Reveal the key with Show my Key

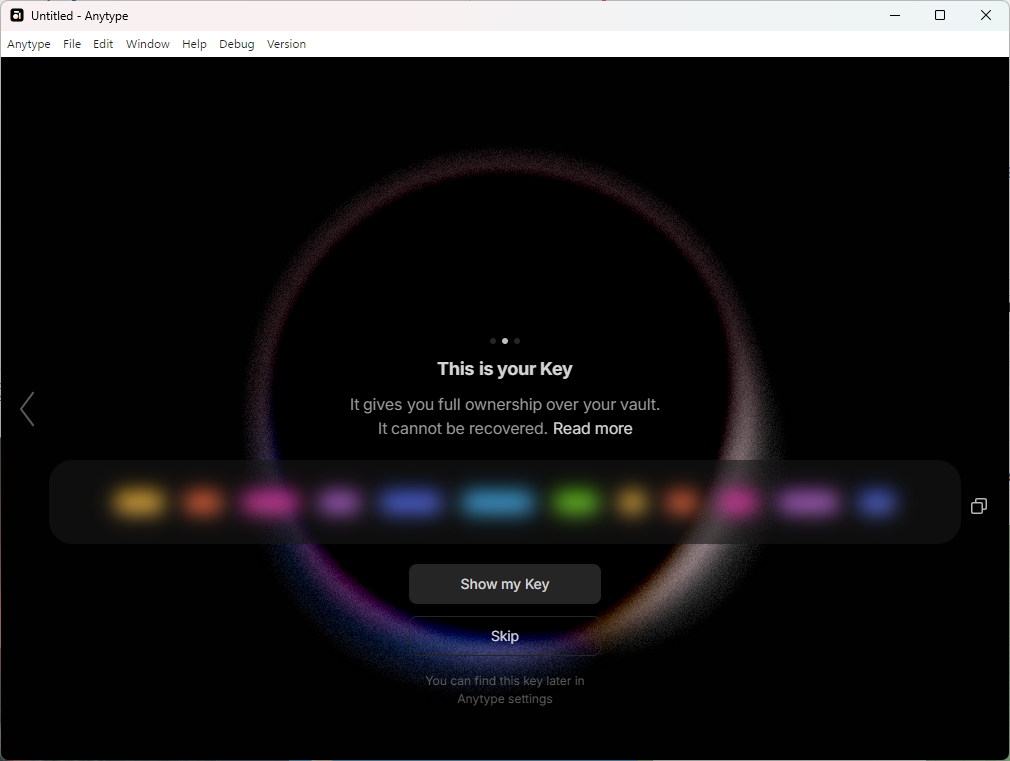(505, 584)
